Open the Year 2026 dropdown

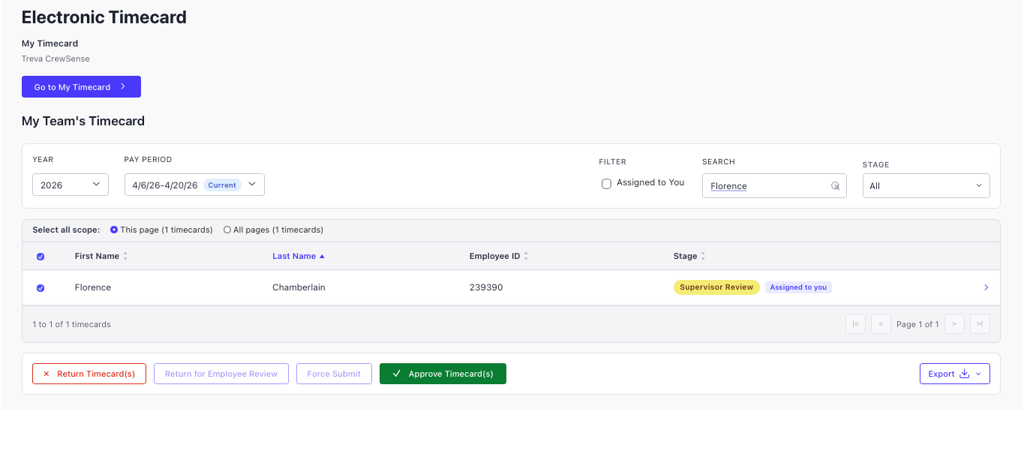(x=71, y=185)
